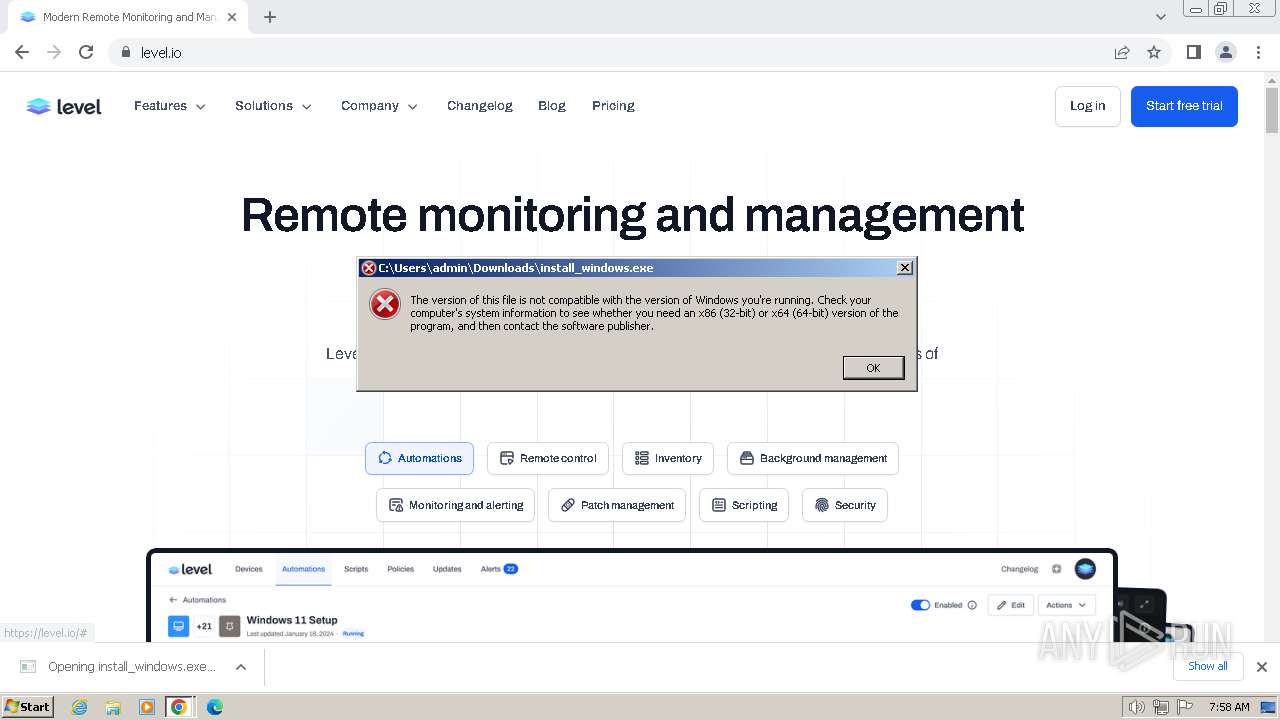The image size is (1280, 720).
Task: Bookmark page with star icon
Action: 1154,52
